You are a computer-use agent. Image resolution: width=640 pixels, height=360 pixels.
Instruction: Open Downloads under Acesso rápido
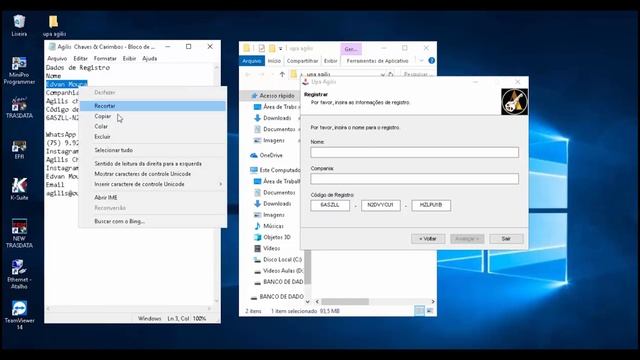[273, 118]
